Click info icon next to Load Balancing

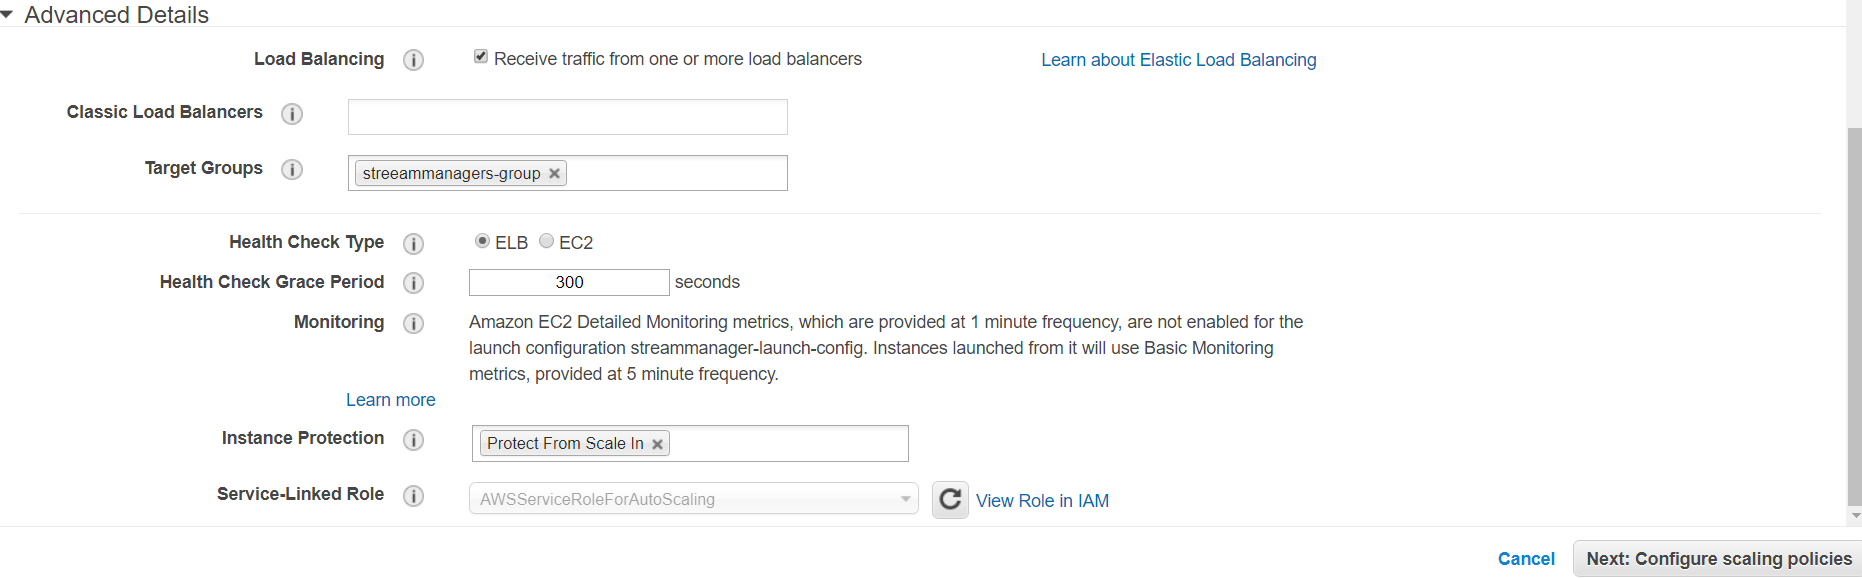[x=413, y=60]
